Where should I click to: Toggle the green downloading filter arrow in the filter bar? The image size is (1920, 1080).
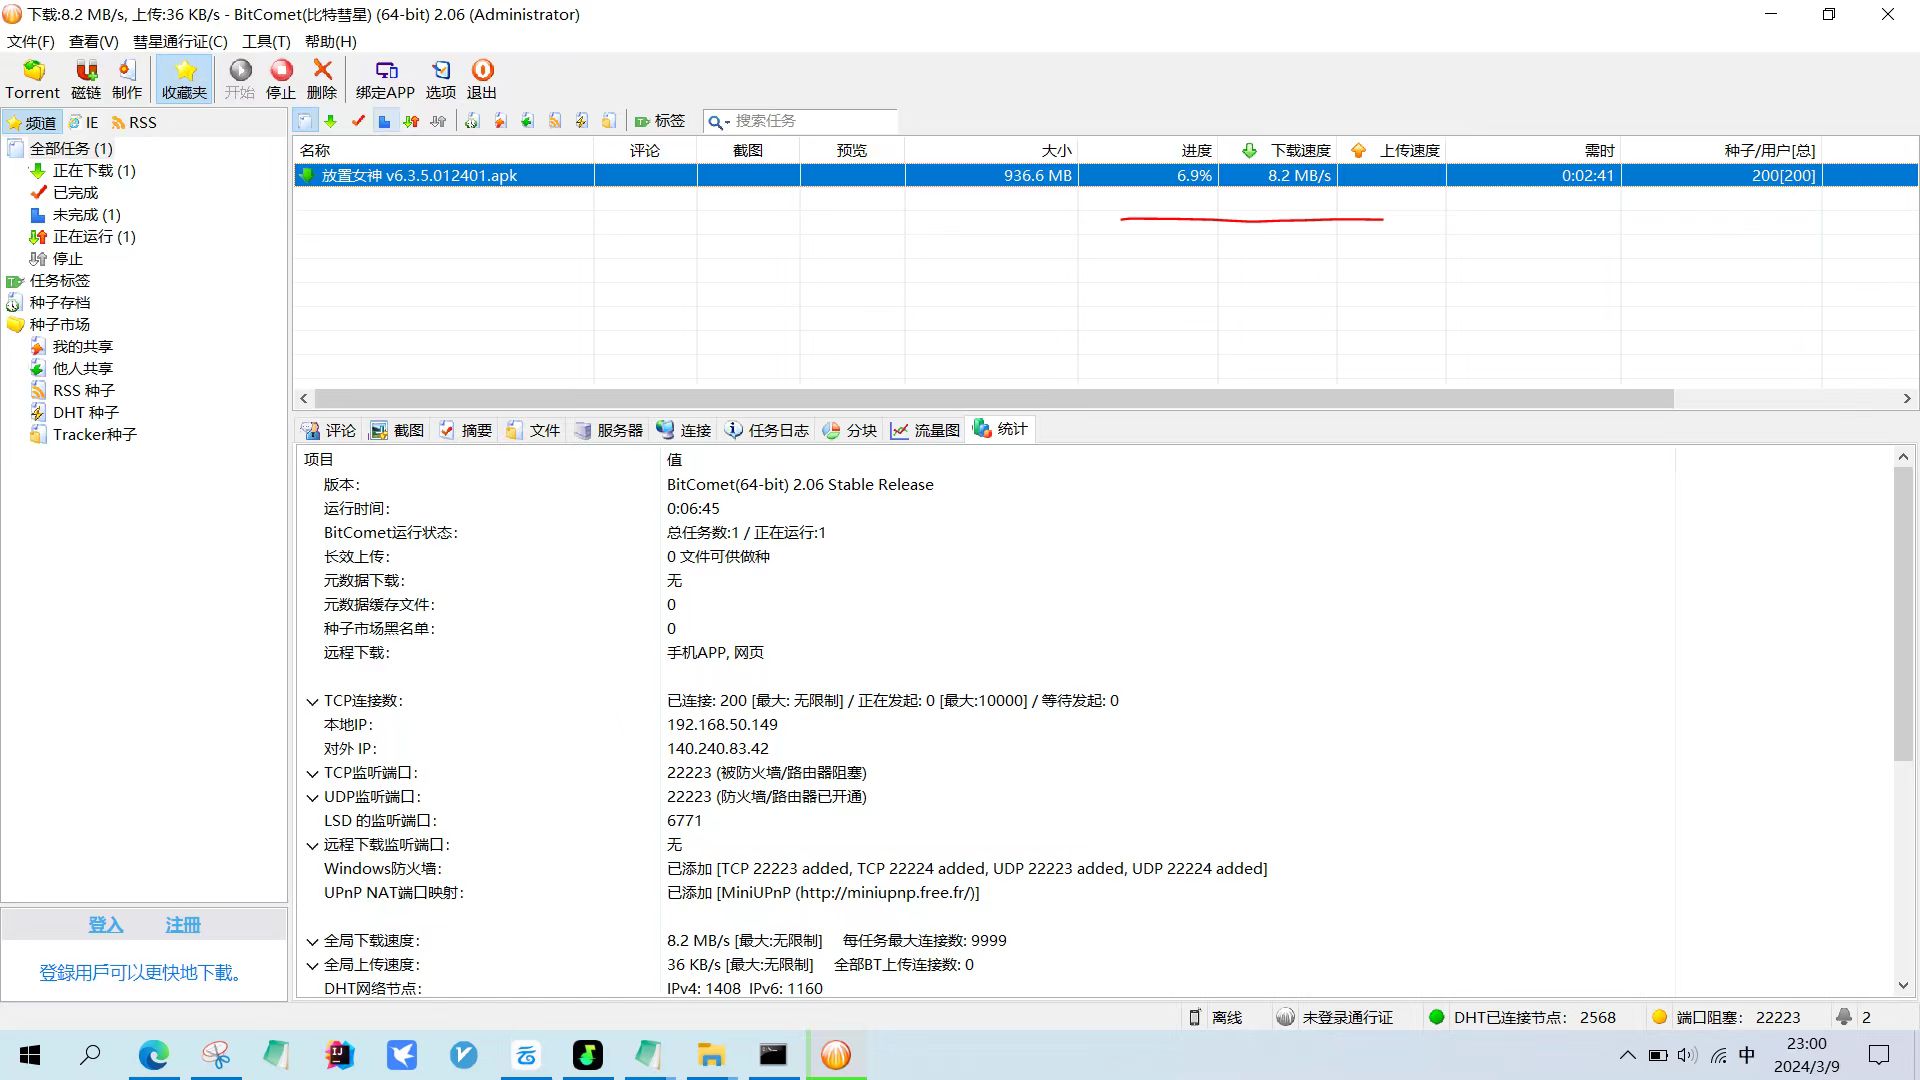pyautogui.click(x=331, y=121)
